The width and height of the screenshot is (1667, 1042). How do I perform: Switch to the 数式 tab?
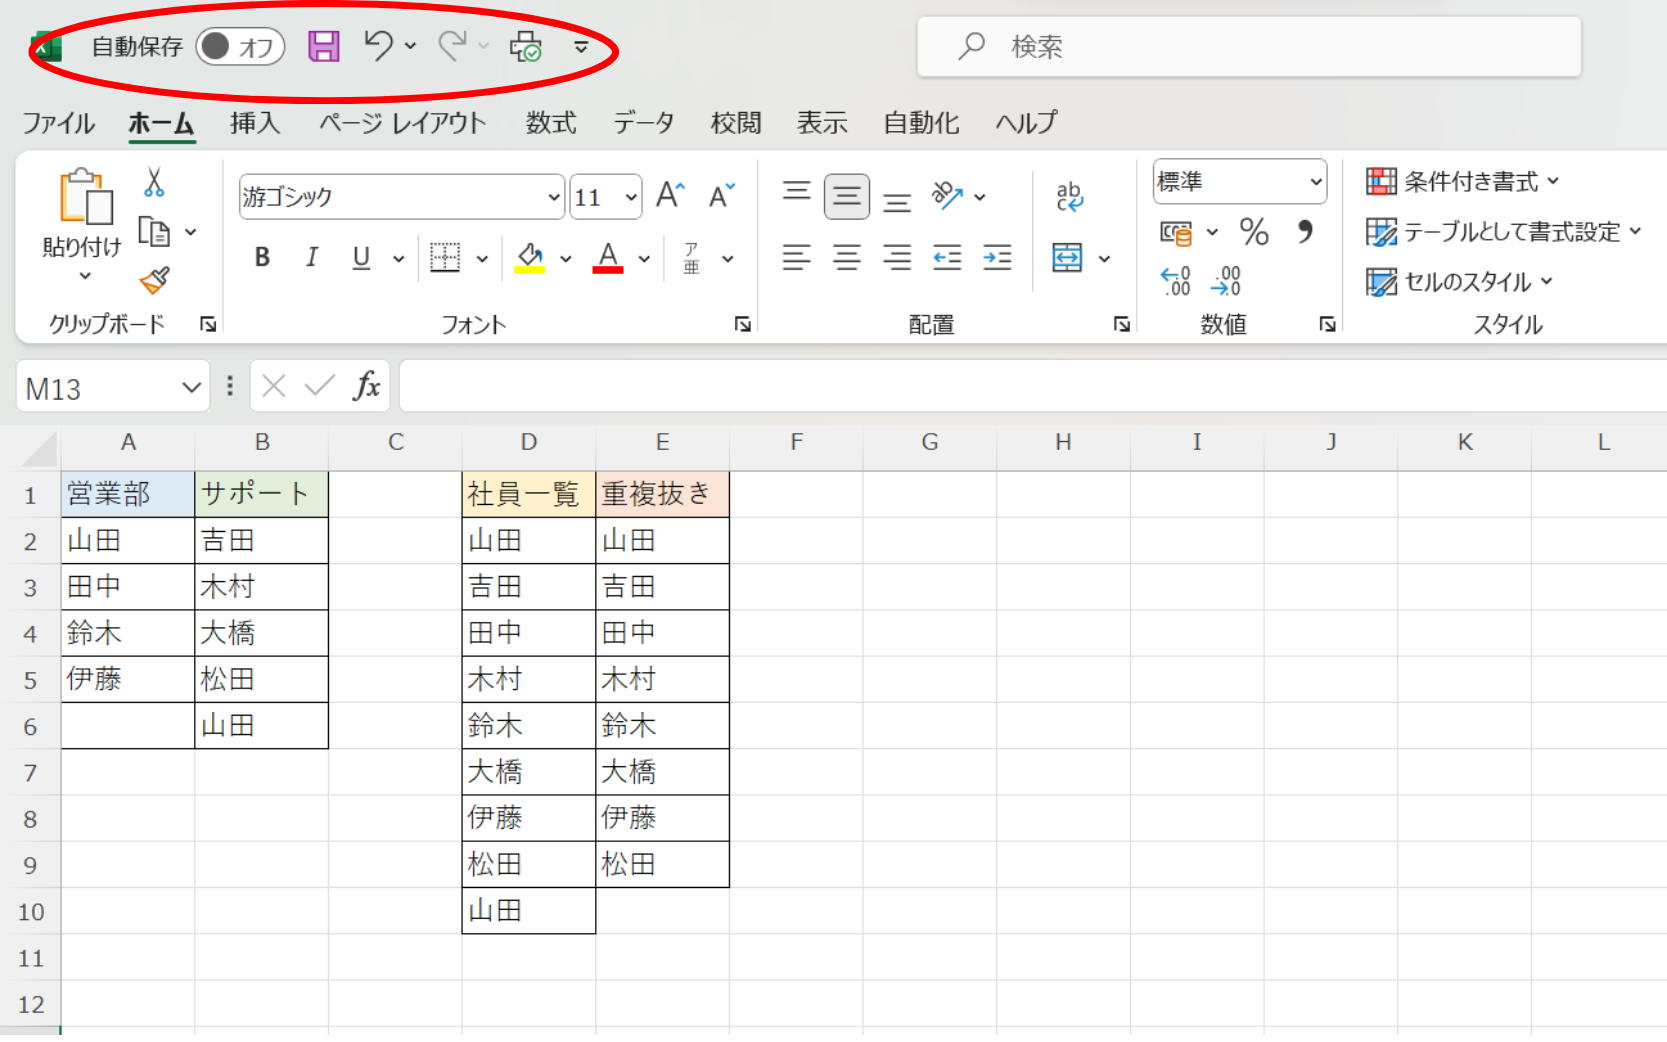pos(551,123)
